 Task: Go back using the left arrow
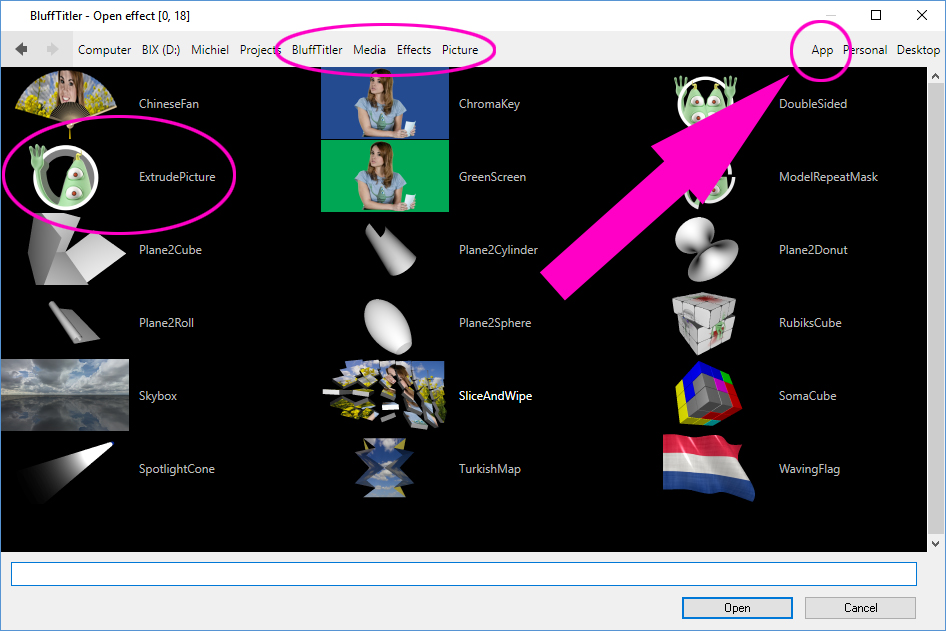(x=21, y=49)
